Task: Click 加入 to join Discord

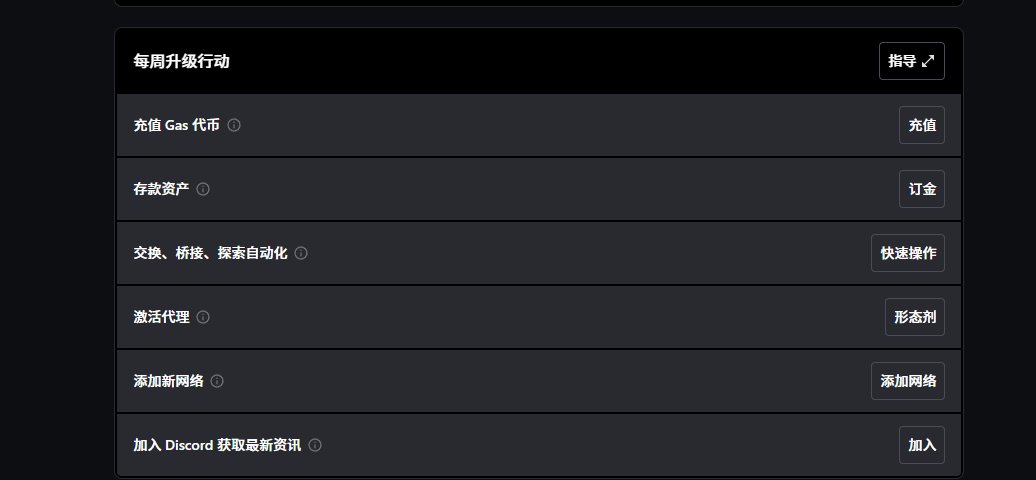Action: coord(922,446)
